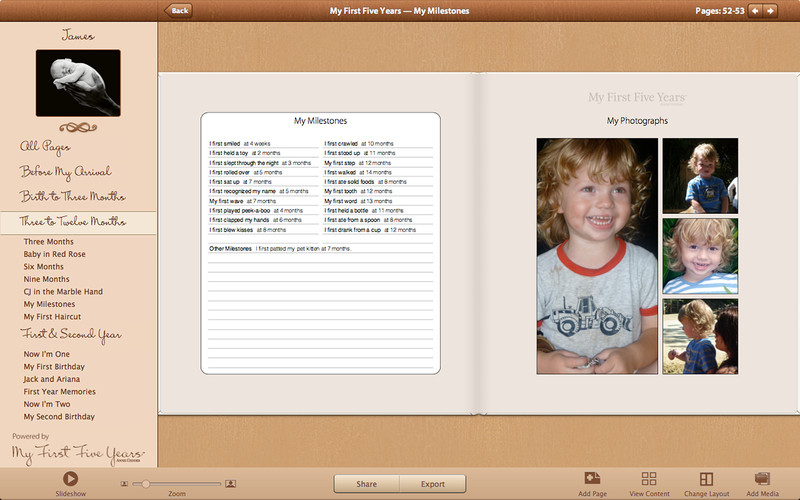Screen dimensions: 800x500
Task: Click the Change Layout icon
Action: tap(706, 479)
